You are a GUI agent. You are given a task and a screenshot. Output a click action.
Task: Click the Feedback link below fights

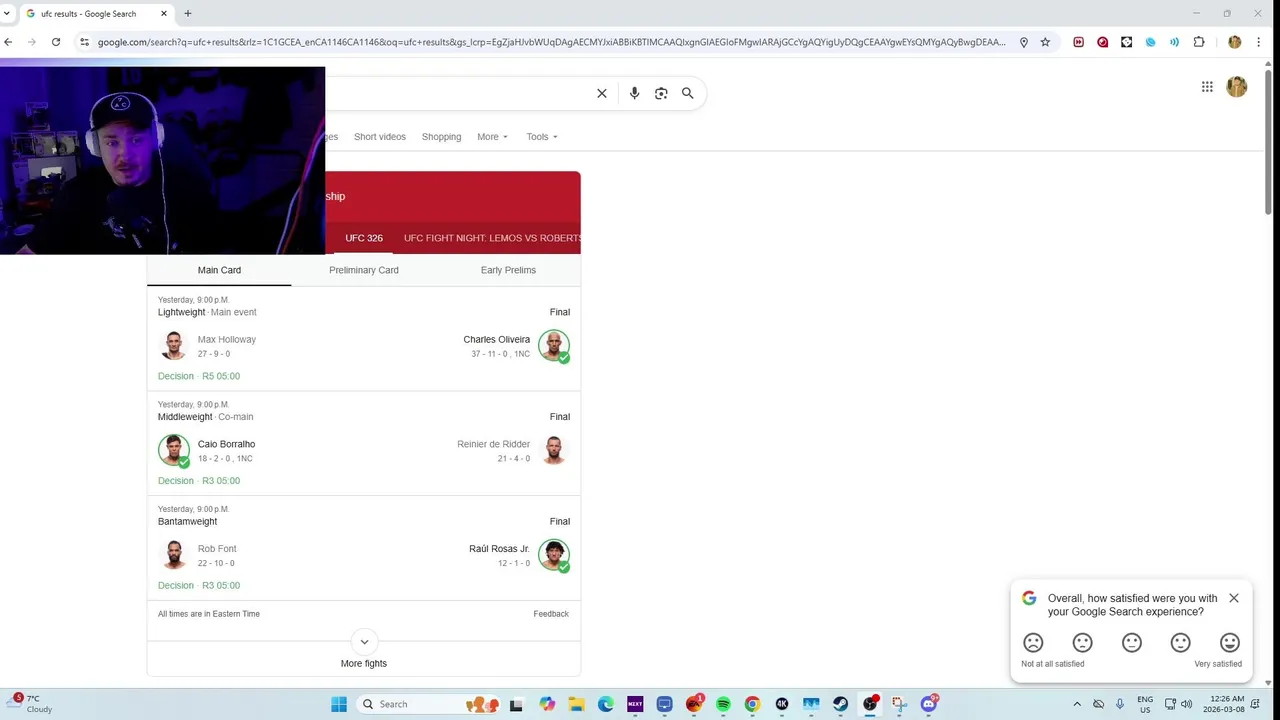point(551,614)
